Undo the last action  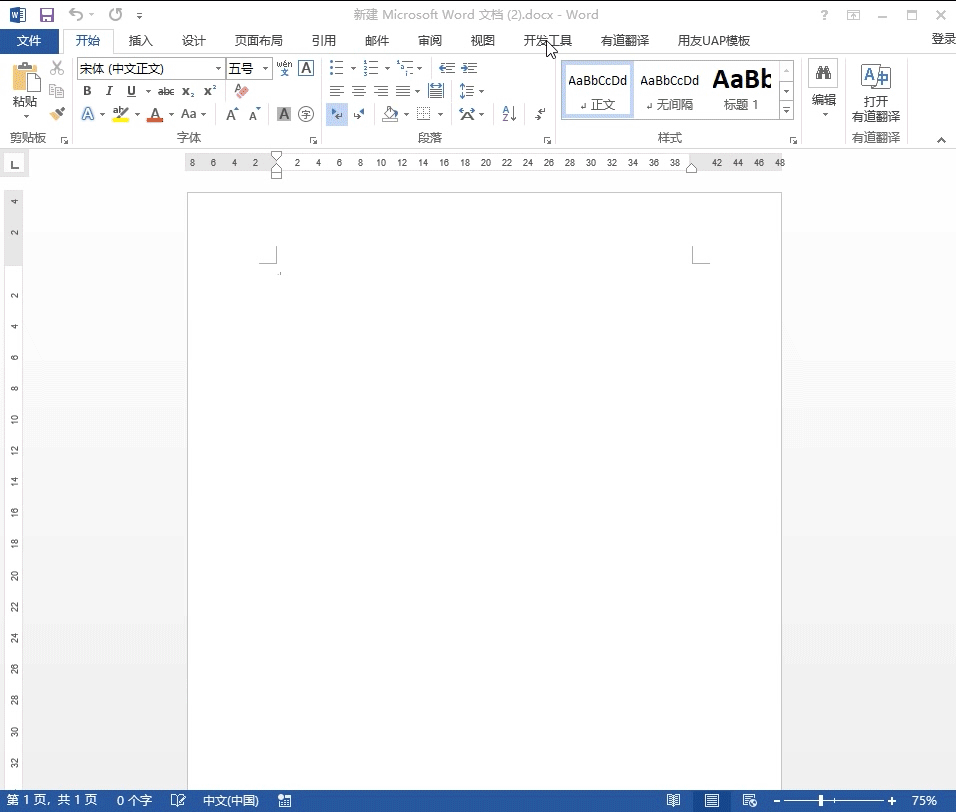click(76, 14)
